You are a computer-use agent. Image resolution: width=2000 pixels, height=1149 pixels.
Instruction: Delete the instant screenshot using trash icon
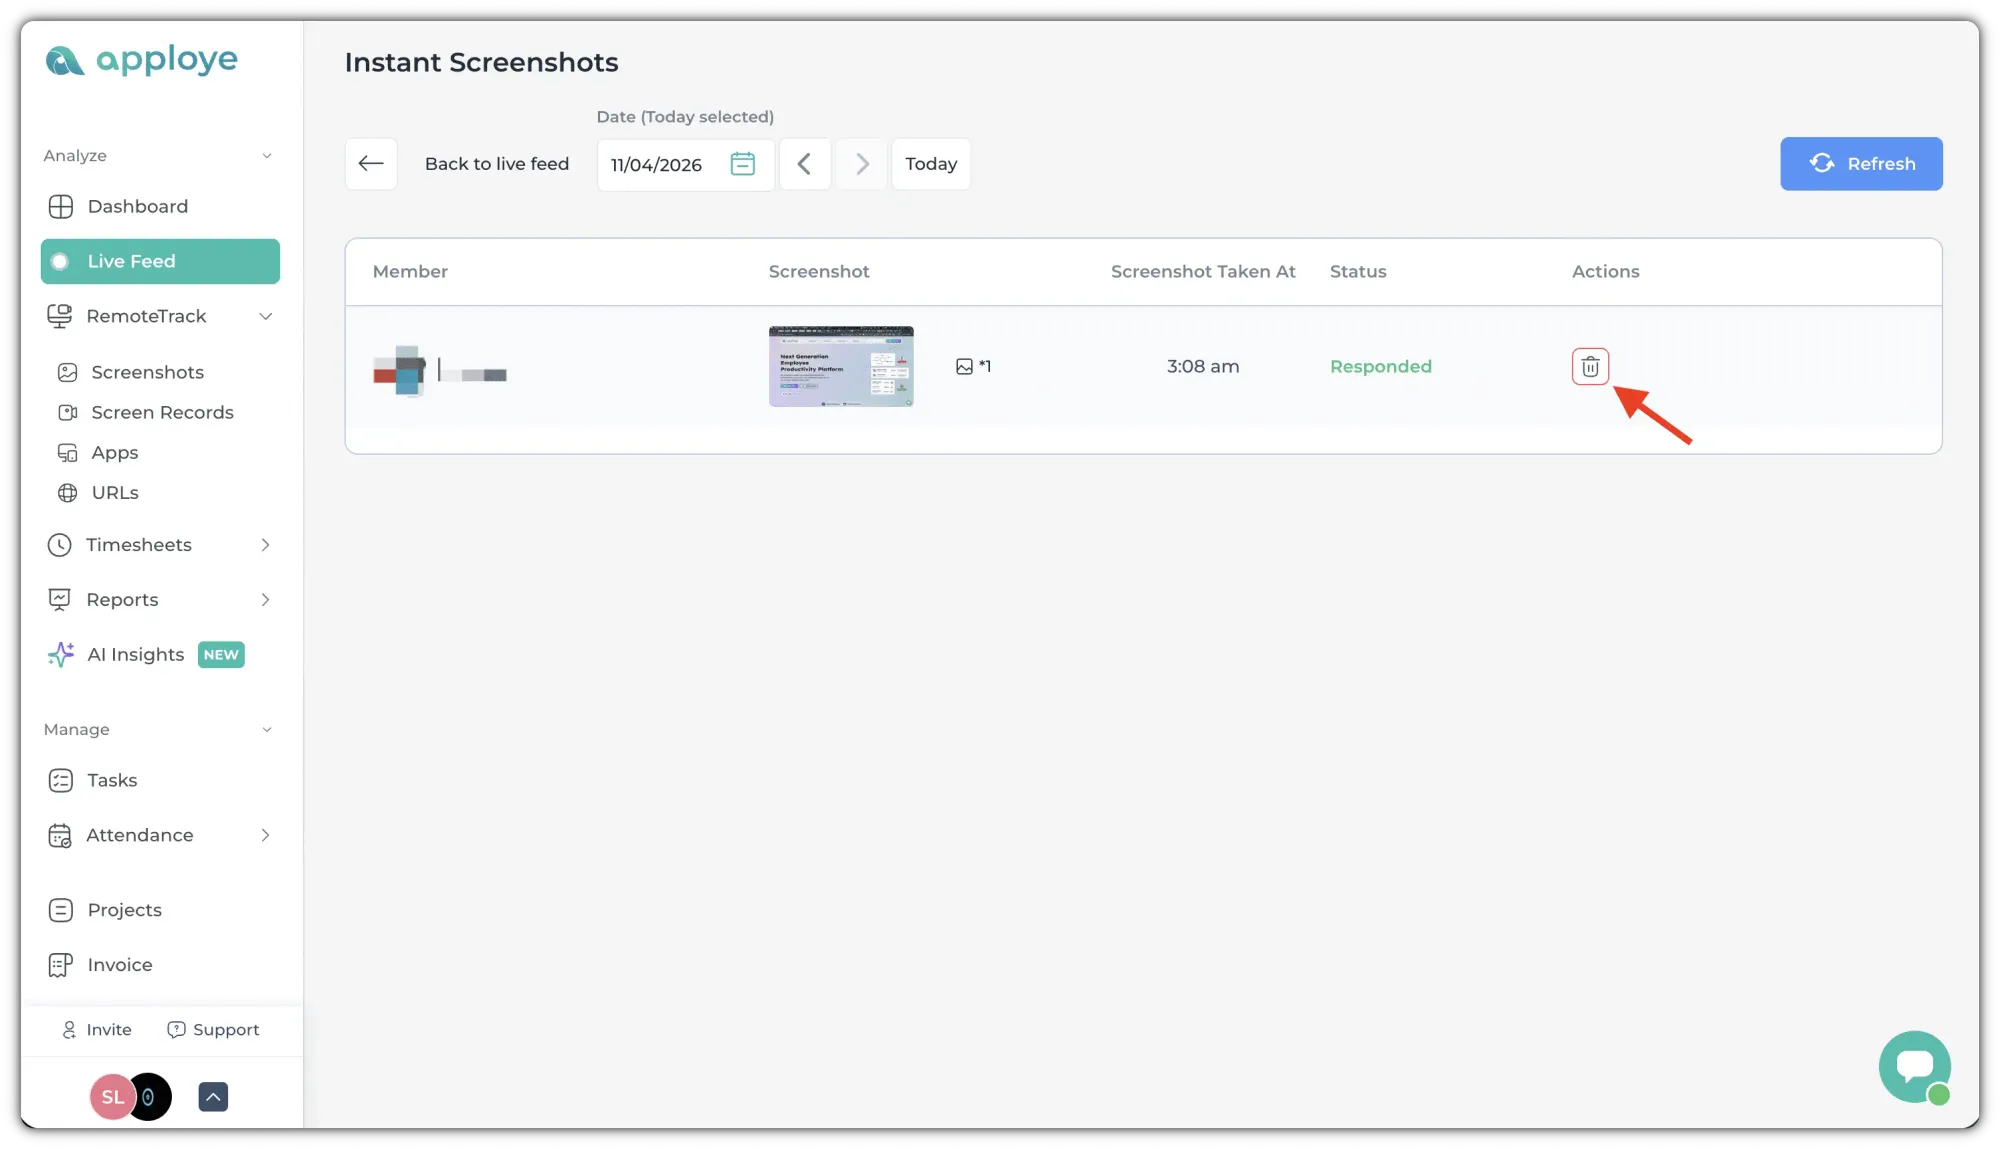click(1590, 367)
